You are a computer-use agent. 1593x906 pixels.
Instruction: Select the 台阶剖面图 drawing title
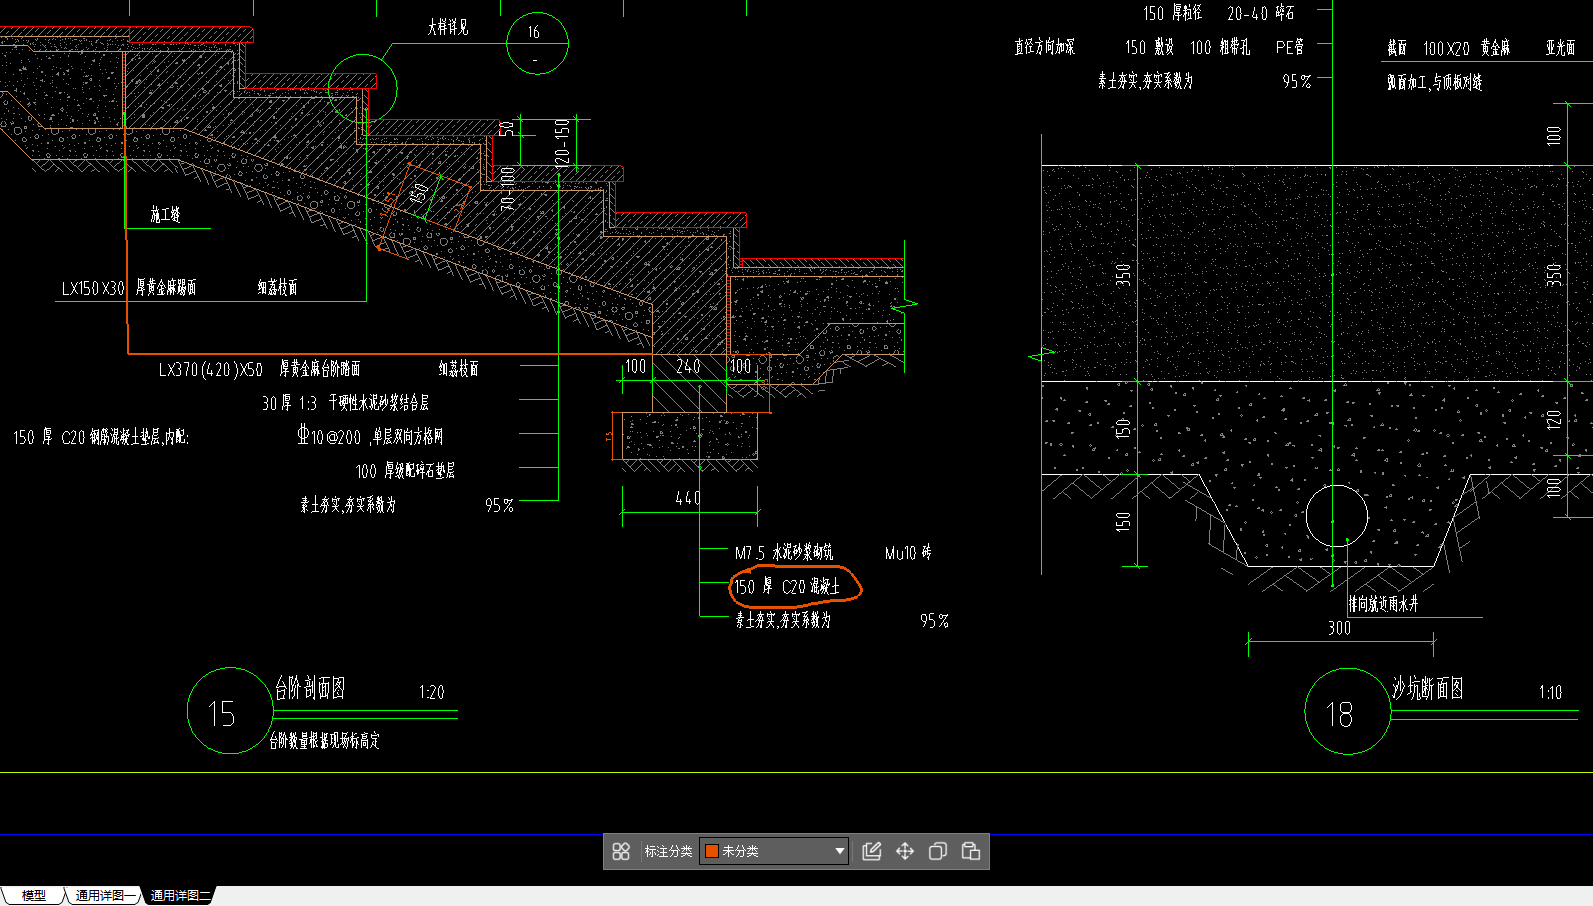[310, 688]
